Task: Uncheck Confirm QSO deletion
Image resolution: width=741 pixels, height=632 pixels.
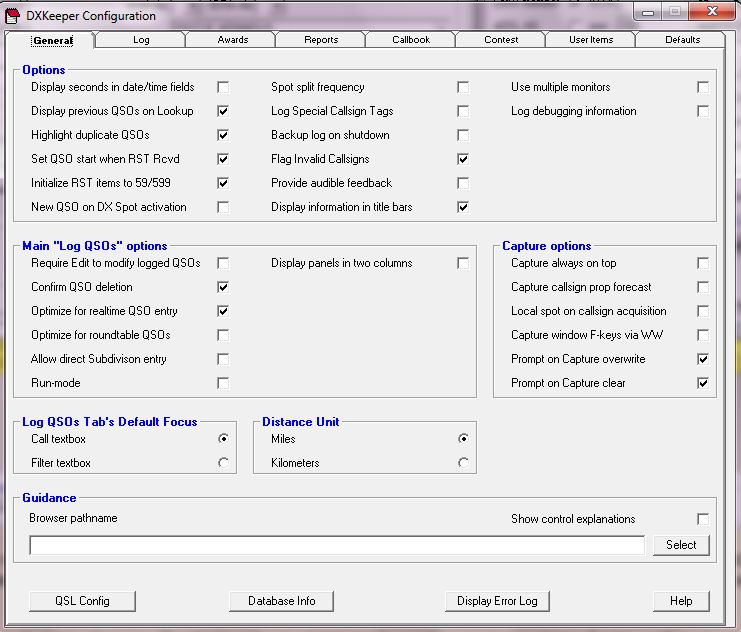Action: click(223, 287)
